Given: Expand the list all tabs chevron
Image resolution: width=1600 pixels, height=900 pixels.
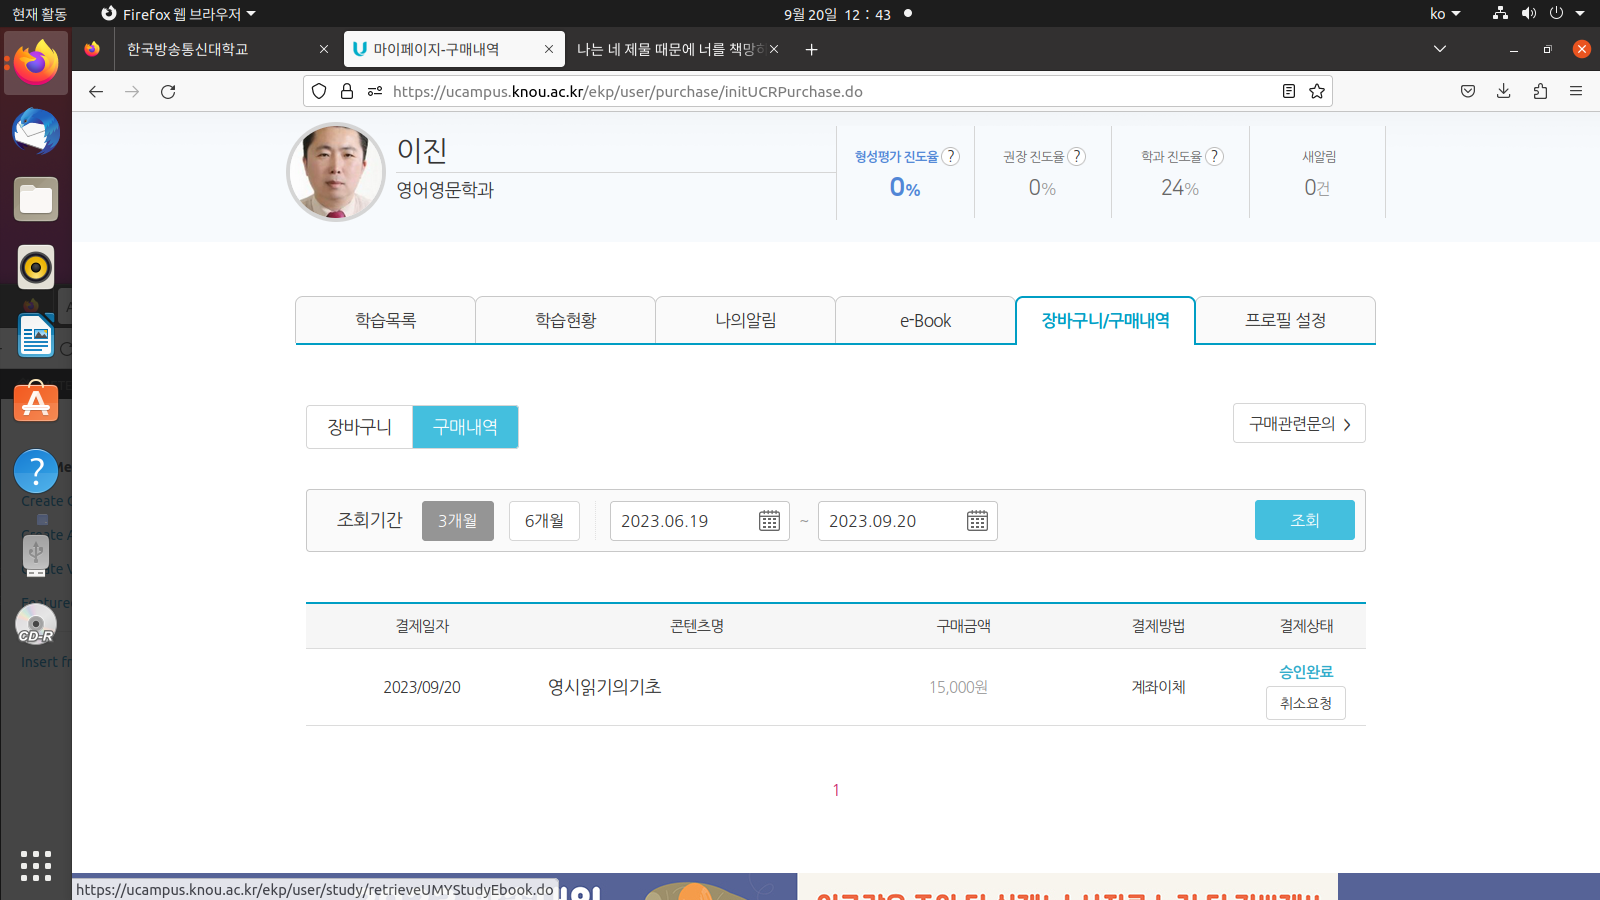Looking at the screenshot, I should [x=1439, y=49].
